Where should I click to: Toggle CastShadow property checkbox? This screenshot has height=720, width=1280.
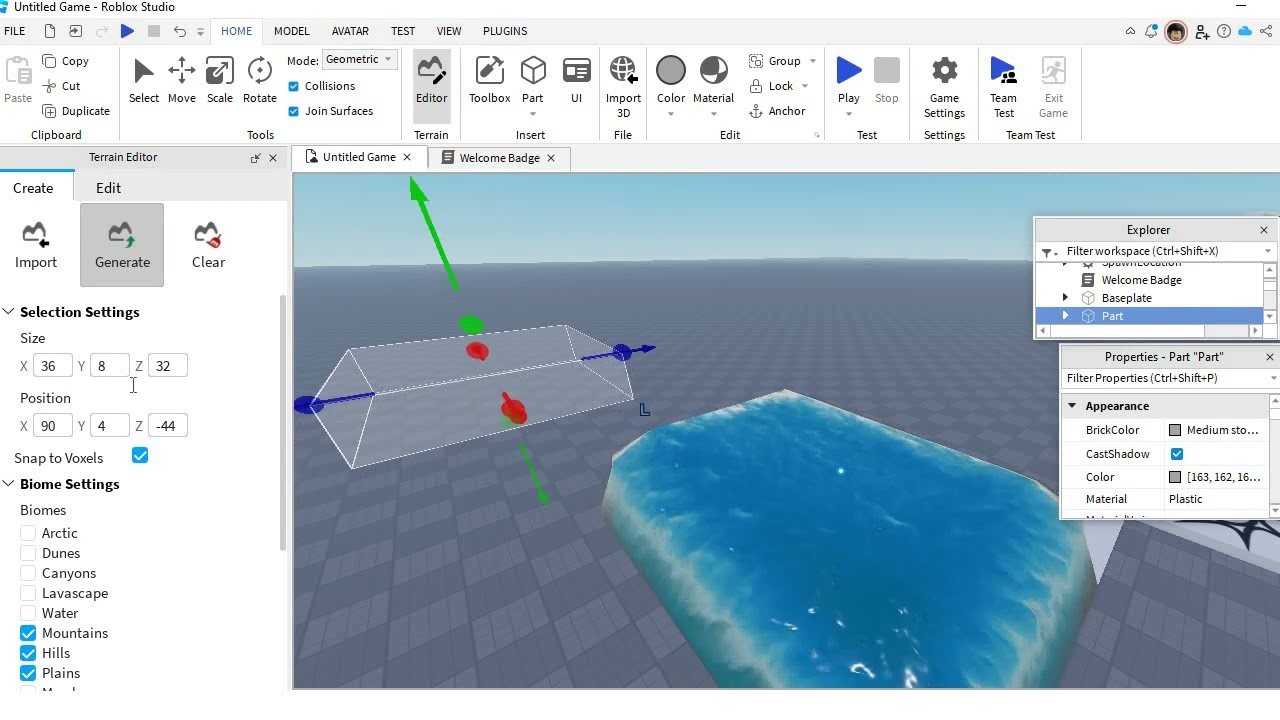tap(1177, 454)
